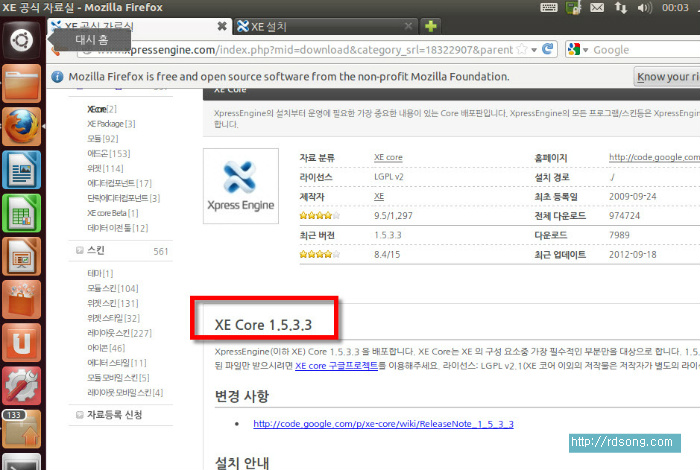Screen dimensions: 700x470
Task: Open the network connection indicator
Action: pyautogui.click(x=621, y=8)
